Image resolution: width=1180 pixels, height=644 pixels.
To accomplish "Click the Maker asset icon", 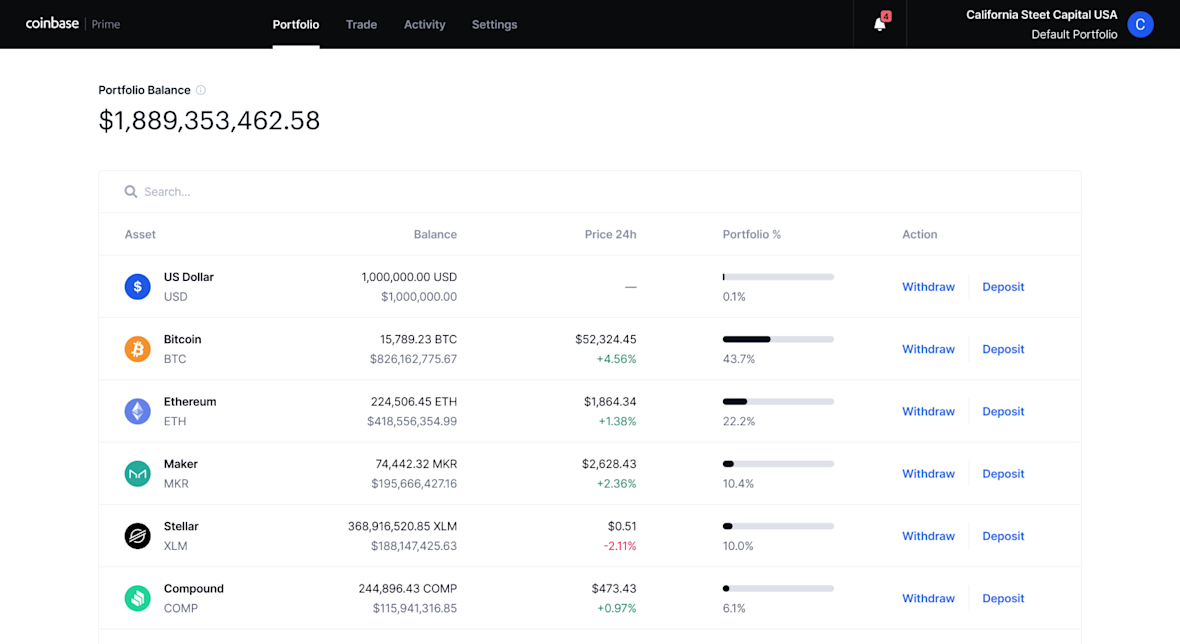I will point(138,474).
